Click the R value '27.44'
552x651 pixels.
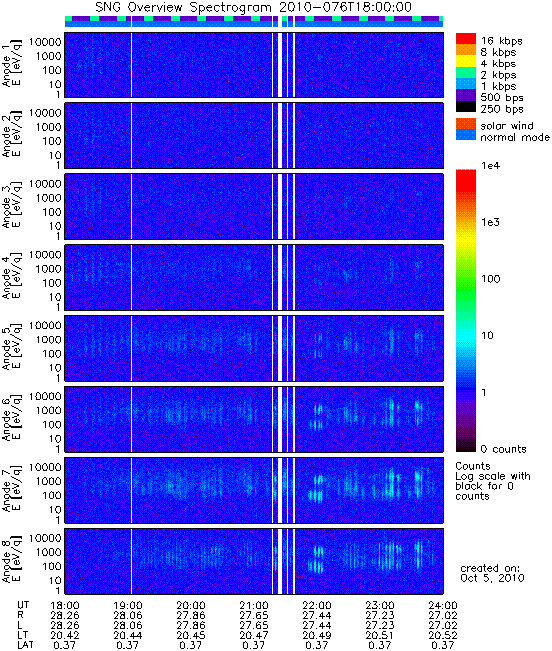click(317, 615)
